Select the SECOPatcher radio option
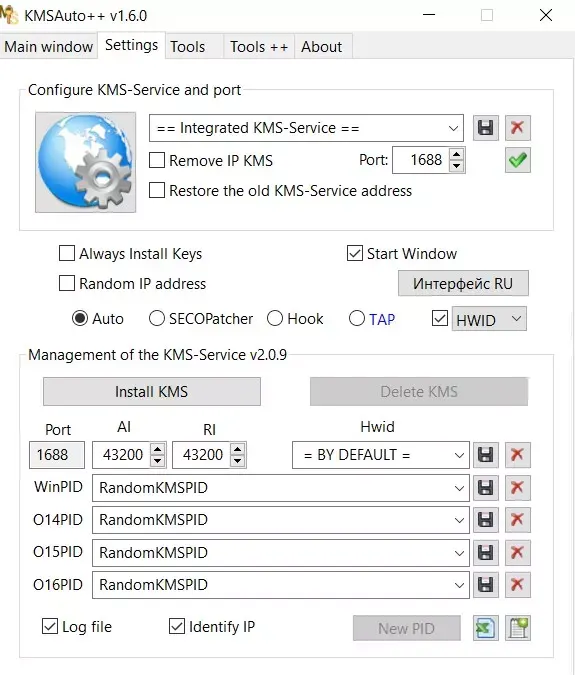The width and height of the screenshot is (575, 675). coord(157,319)
